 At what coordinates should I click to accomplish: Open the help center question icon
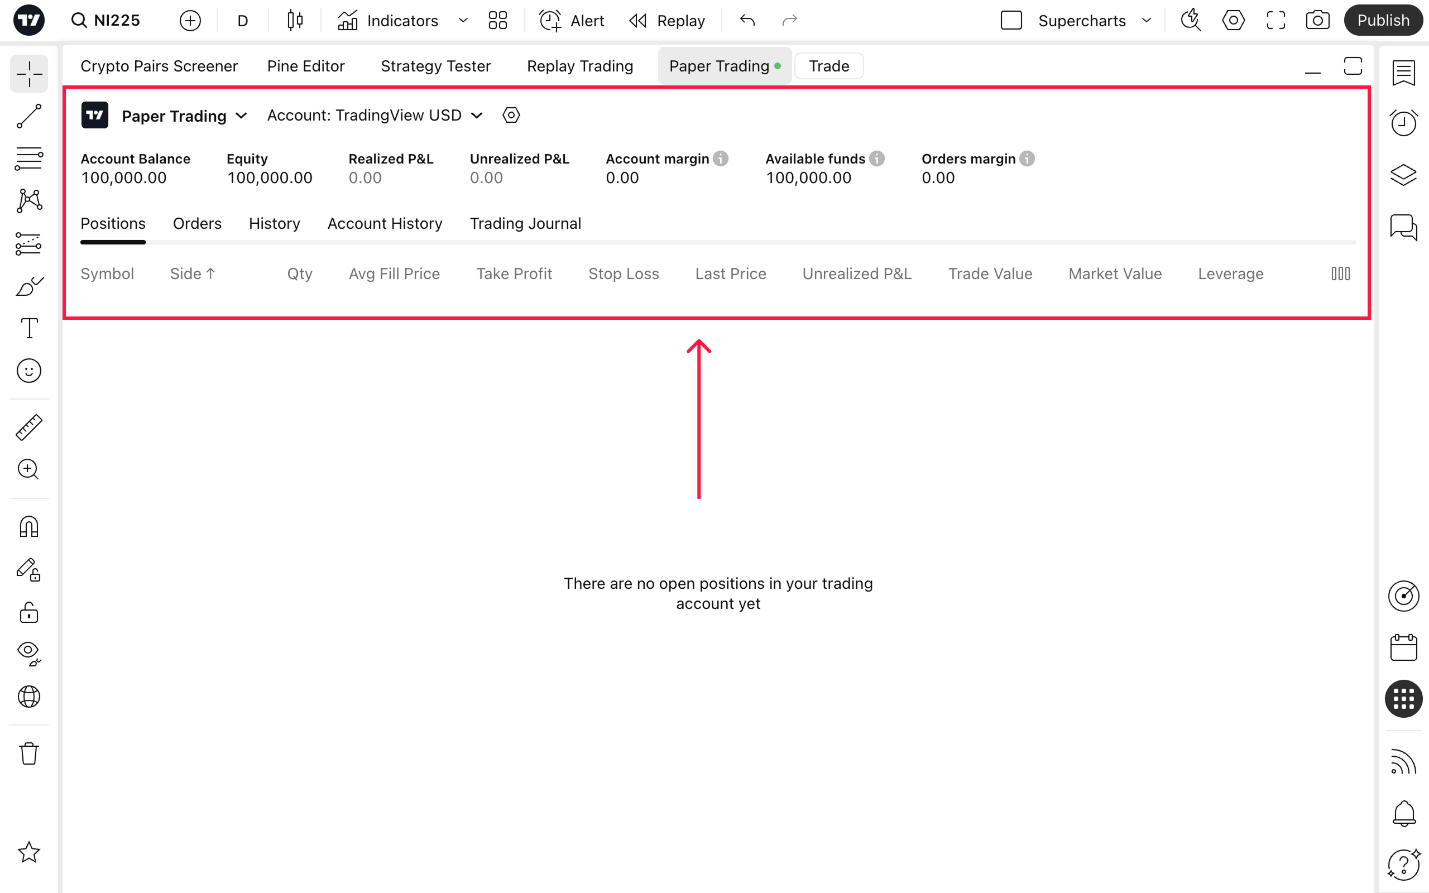(x=1404, y=864)
